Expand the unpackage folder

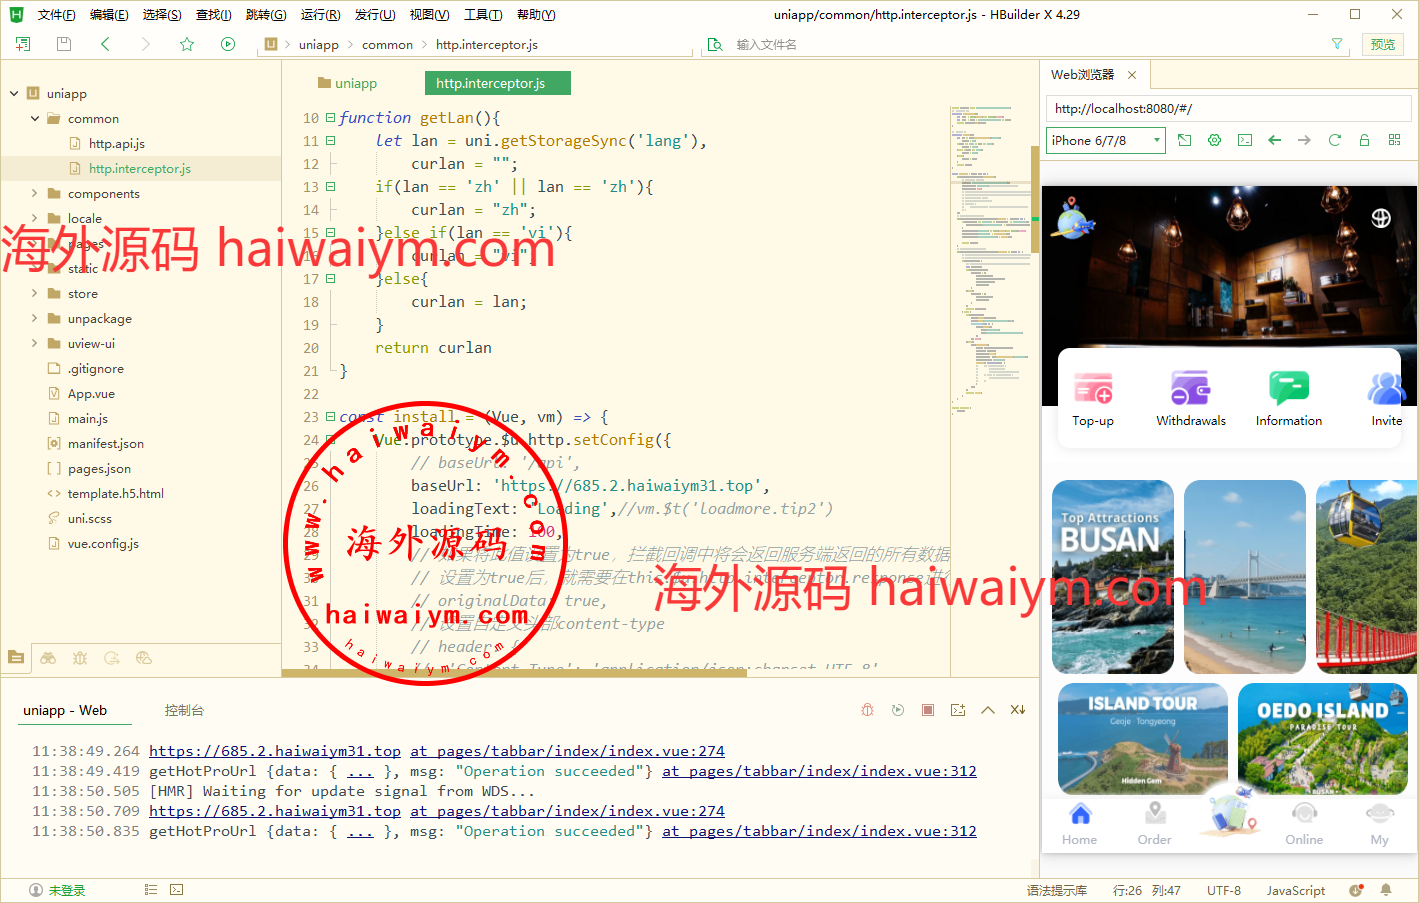pyautogui.click(x=34, y=319)
